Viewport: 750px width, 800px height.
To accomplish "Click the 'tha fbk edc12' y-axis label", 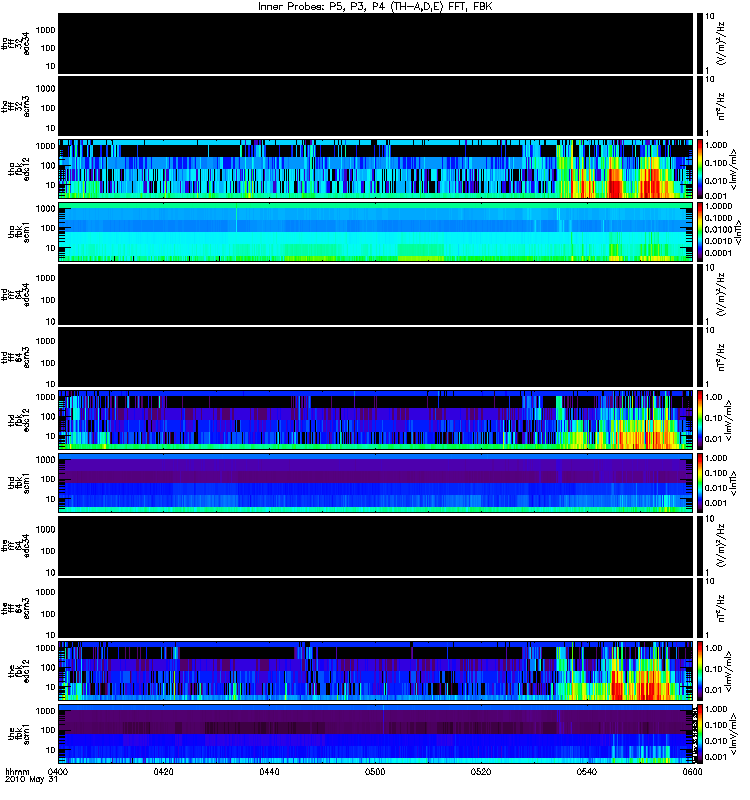I will (x=19, y=169).
